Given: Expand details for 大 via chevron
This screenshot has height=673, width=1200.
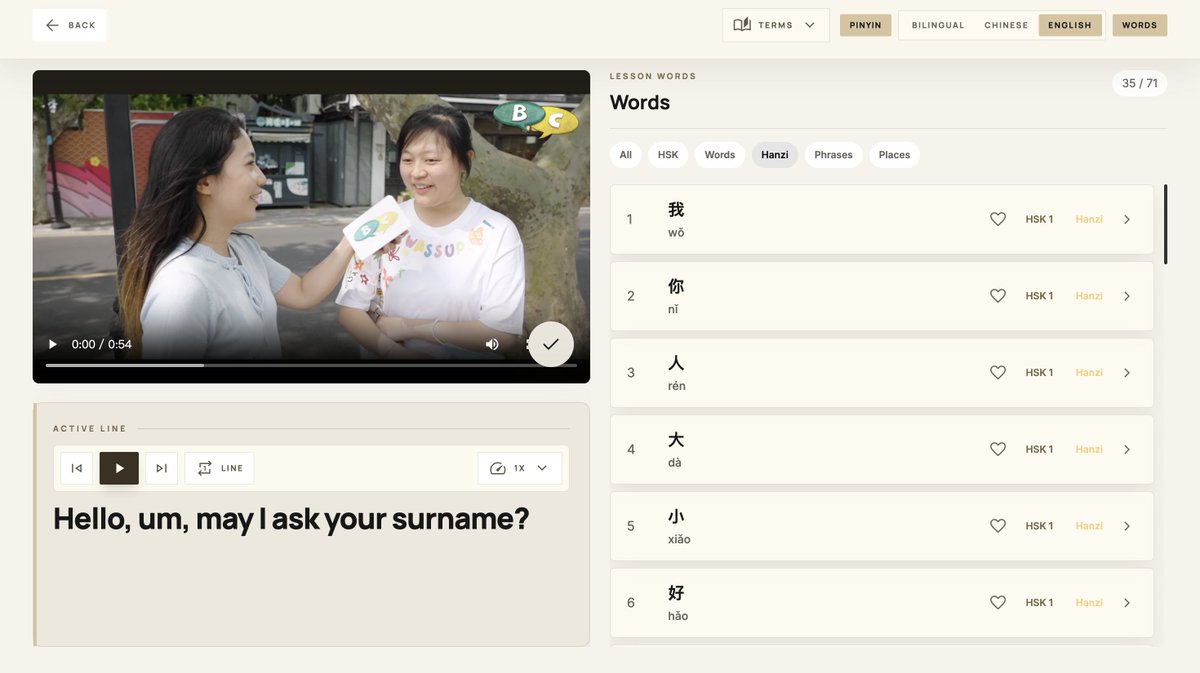Looking at the screenshot, I should pos(1127,449).
